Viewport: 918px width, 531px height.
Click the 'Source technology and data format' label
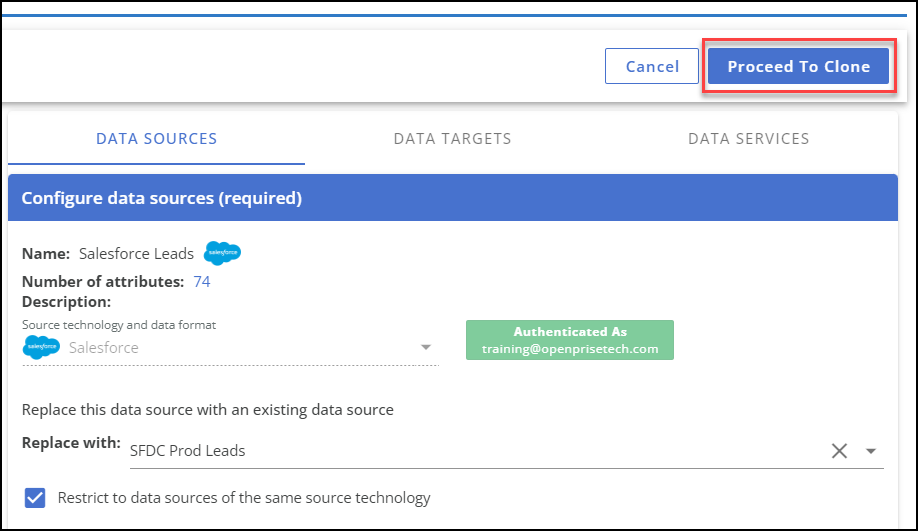(x=119, y=325)
